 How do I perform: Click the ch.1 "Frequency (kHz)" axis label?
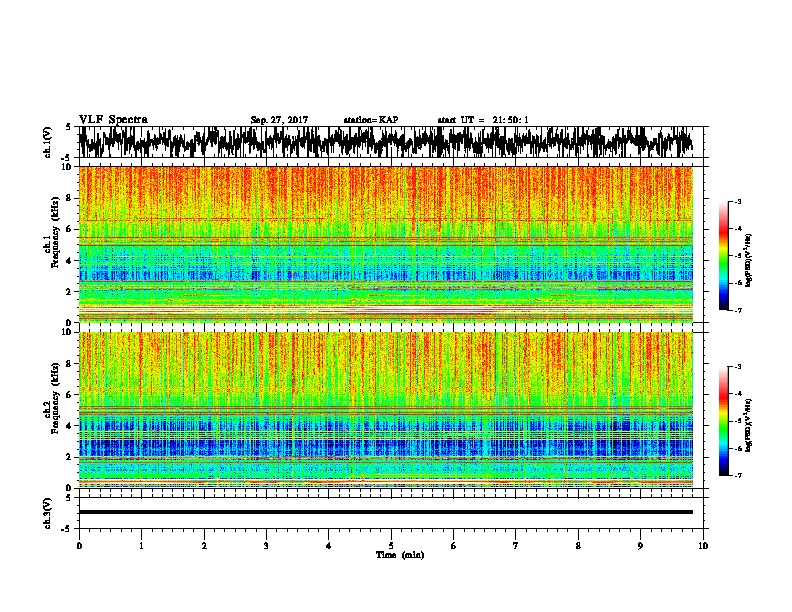tap(55, 233)
